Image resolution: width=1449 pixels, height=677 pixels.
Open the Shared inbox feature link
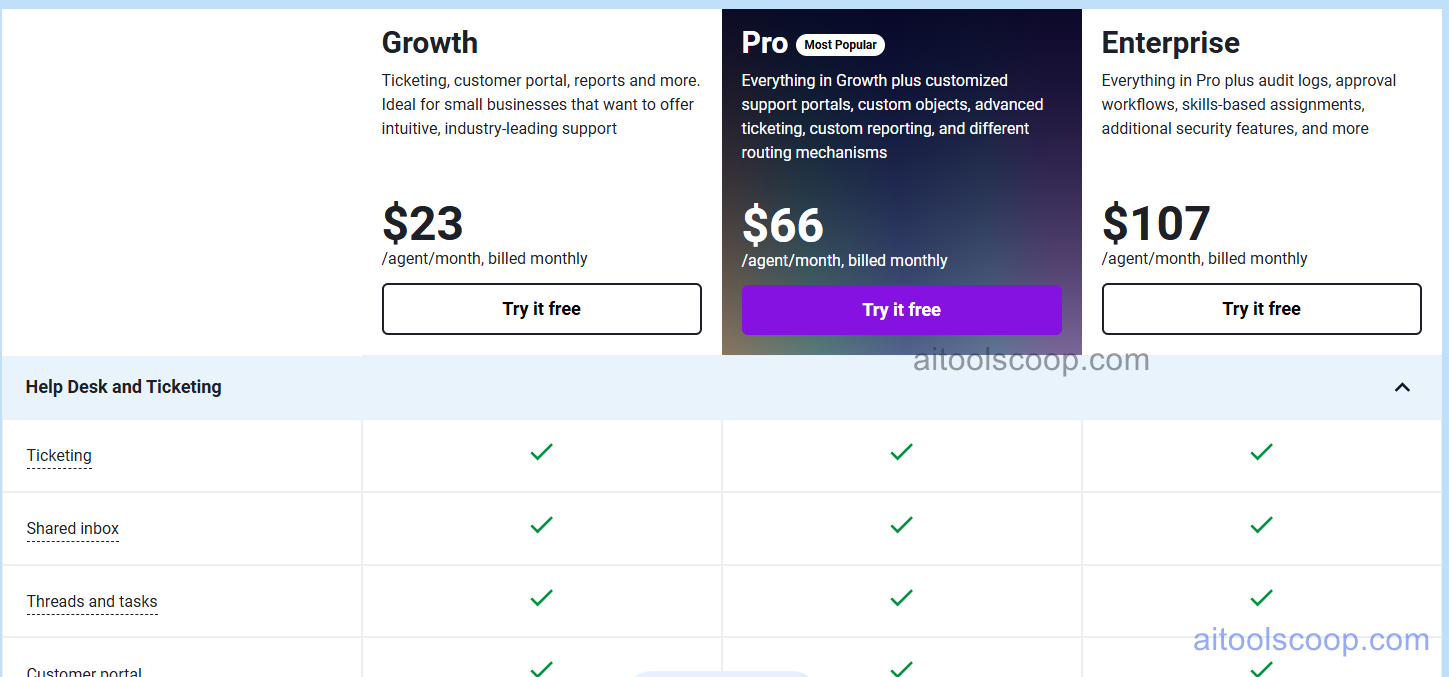tap(72, 528)
